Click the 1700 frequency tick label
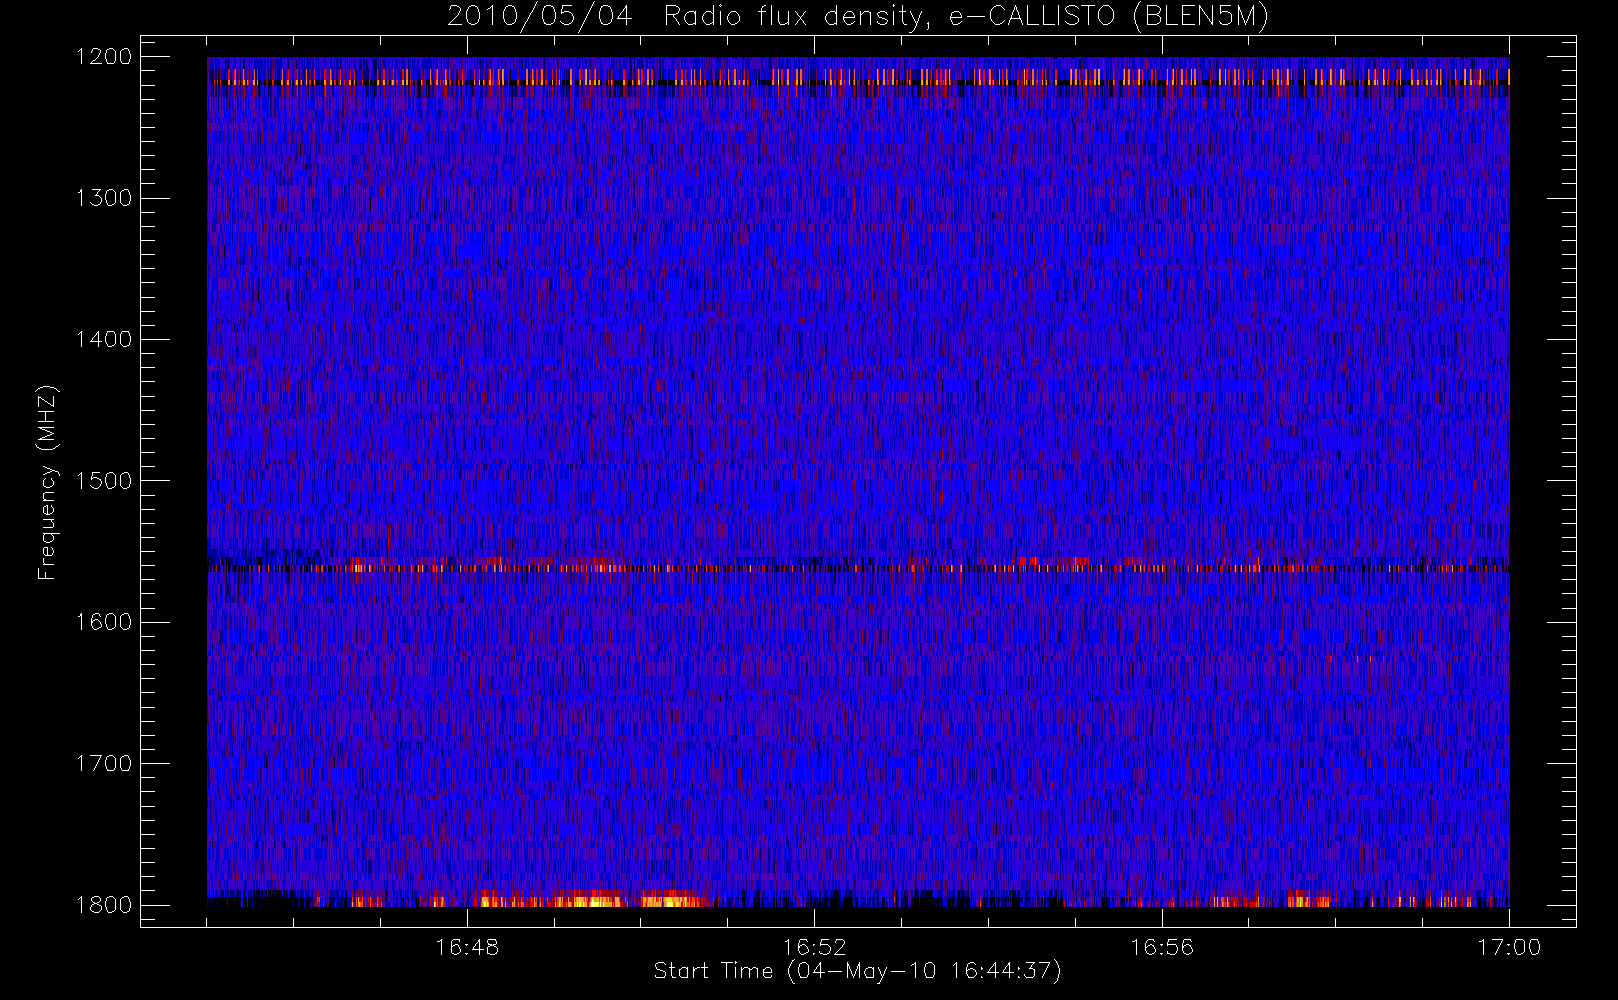Screen dimensions: 1618x1000 point(104,763)
